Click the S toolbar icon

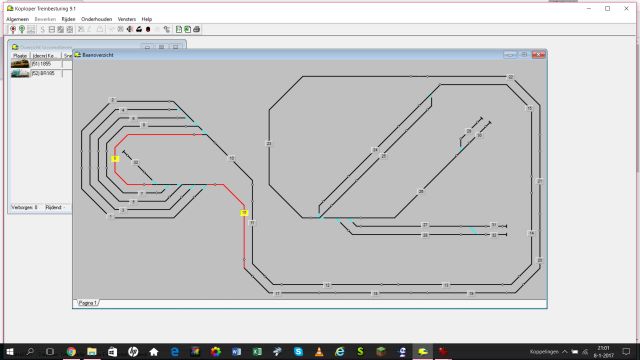(42, 29)
